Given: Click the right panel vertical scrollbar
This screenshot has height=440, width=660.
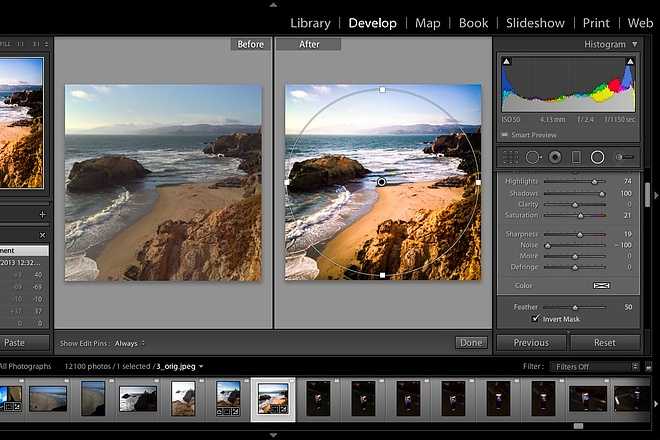Looking at the screenshot, I should [647, 195].
